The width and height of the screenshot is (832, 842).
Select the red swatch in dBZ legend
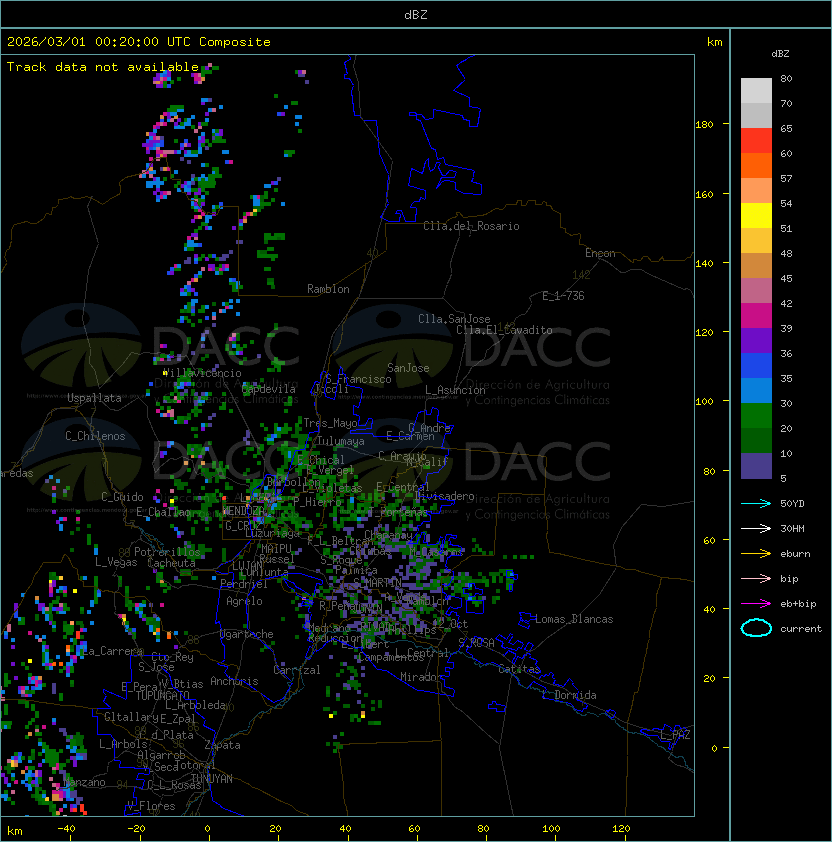coord(756,141)
